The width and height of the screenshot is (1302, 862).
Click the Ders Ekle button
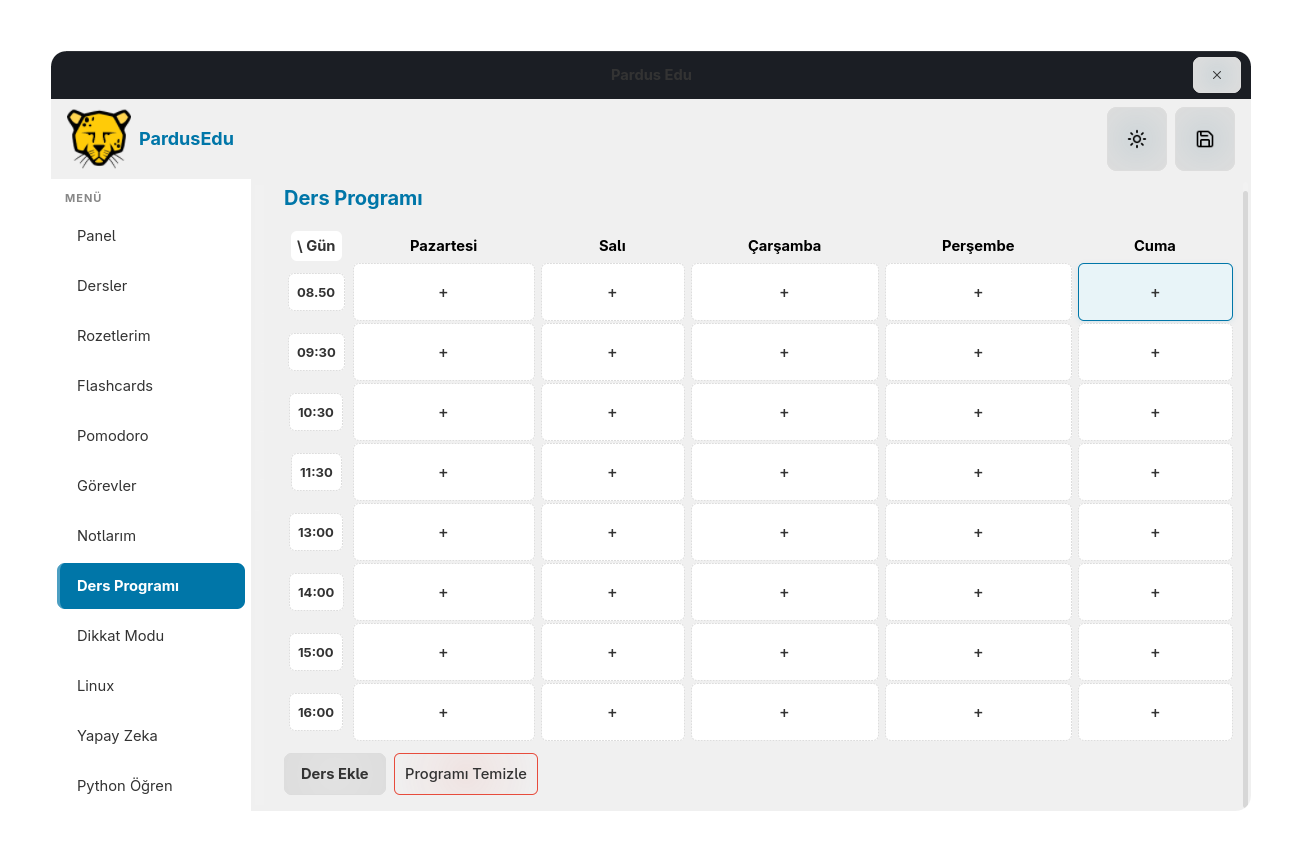[x=335, y=774]
